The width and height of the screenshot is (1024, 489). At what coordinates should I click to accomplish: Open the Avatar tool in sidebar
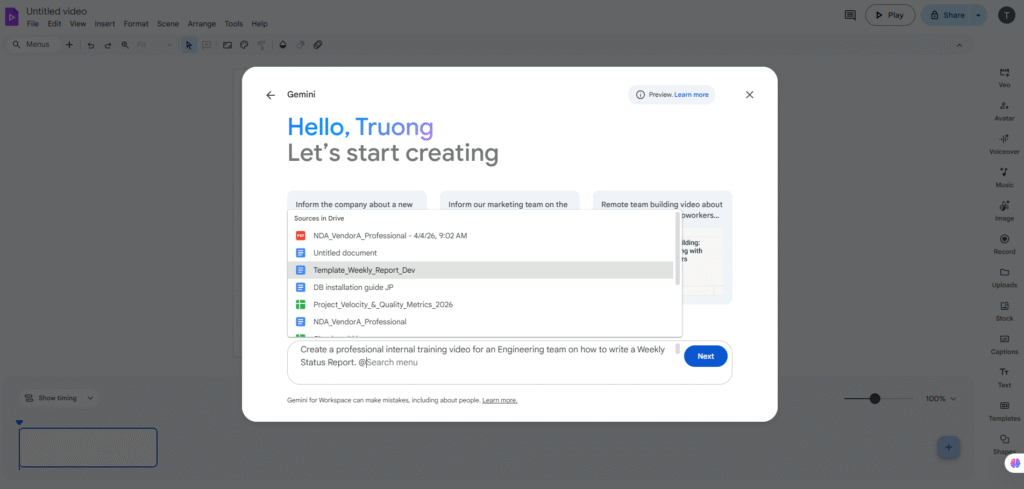(x=1004, y=110)
